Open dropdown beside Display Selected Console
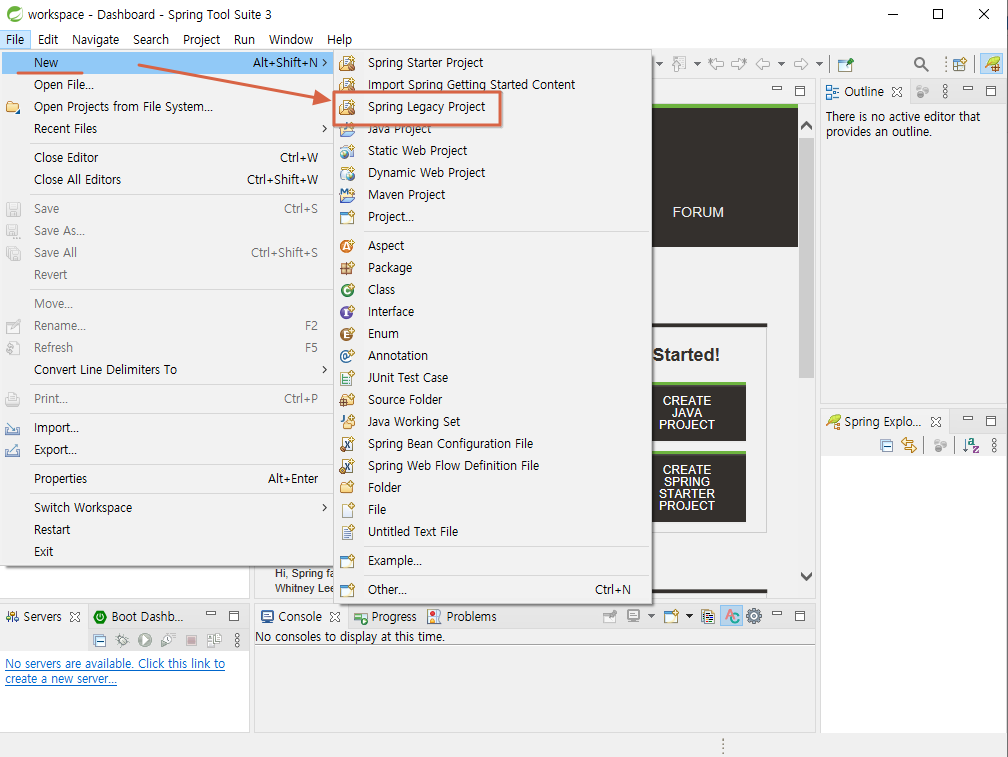 tap(651, 616)
